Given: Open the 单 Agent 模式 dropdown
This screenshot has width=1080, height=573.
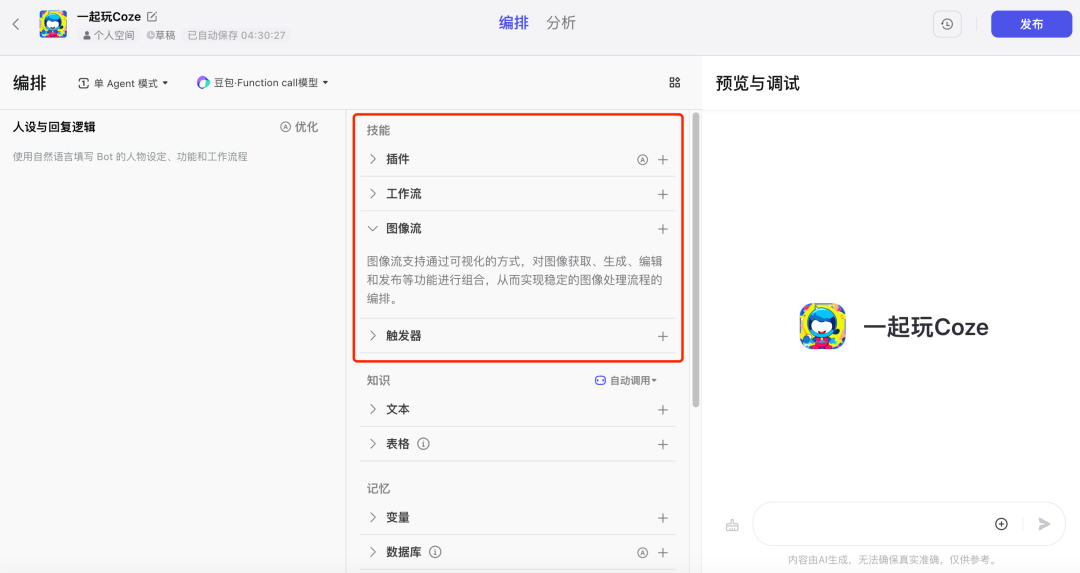Looking at the screenshot, I should click(123, 83).
